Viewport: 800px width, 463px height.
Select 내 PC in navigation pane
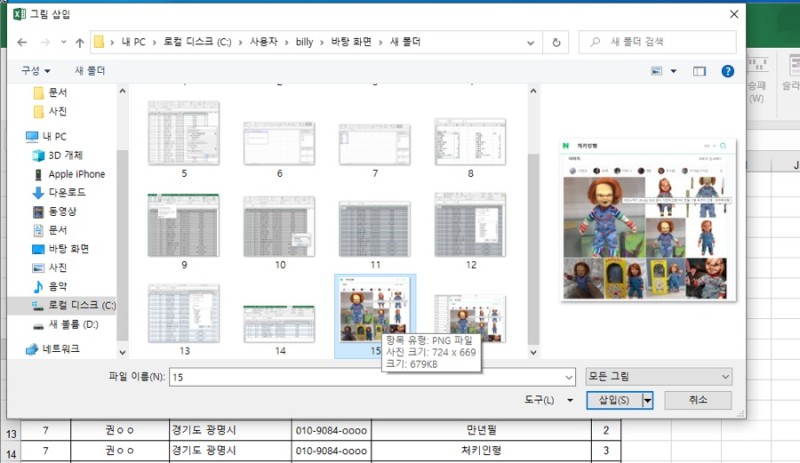coord(46,136)
